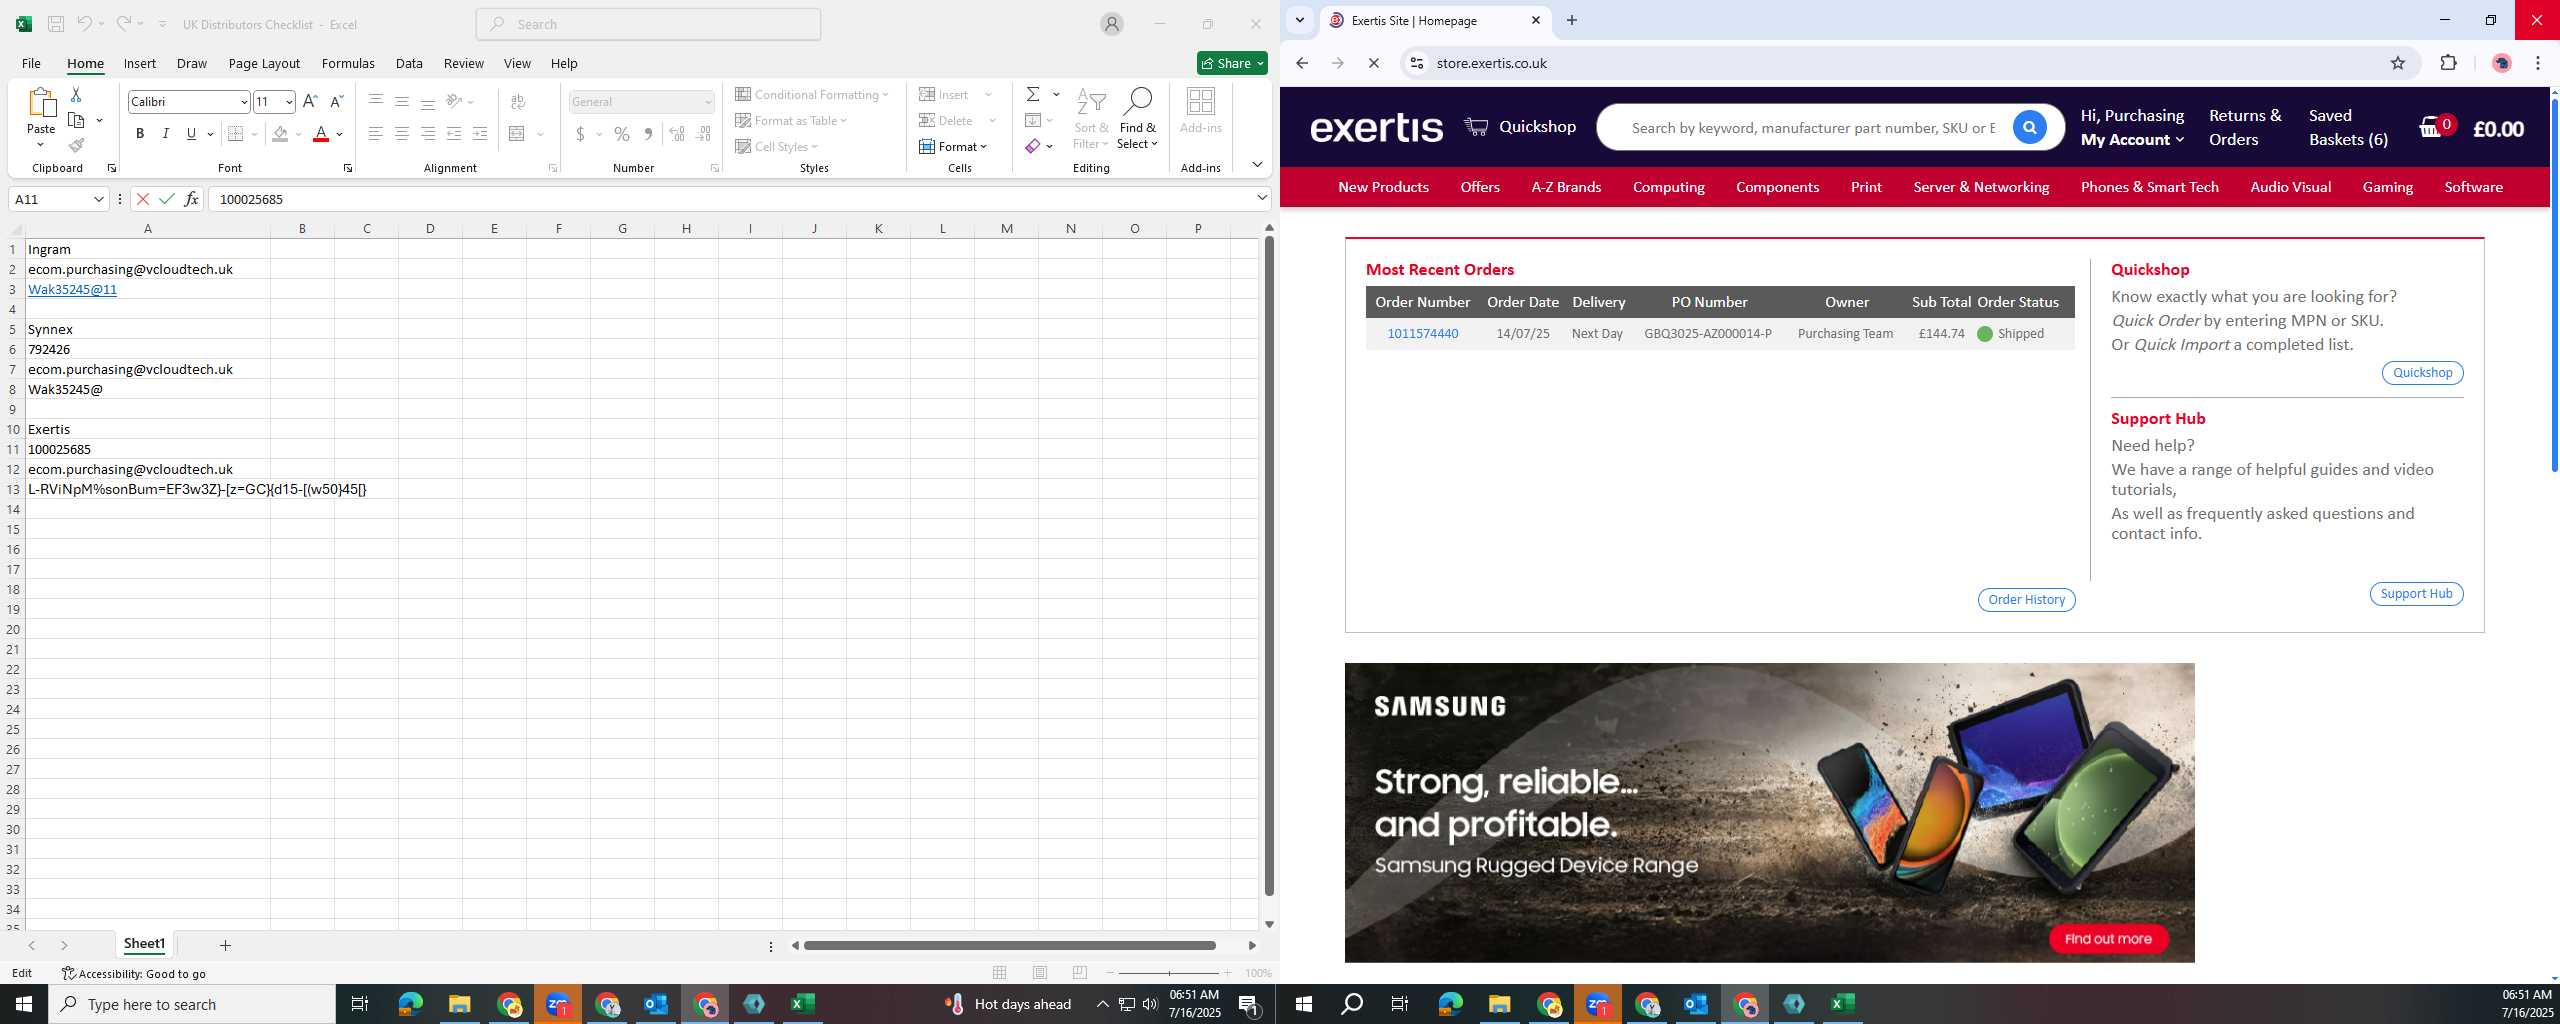Click the Percent Style icon
Viewport: 2560px width, 1024px height.
tap(622, 134)
